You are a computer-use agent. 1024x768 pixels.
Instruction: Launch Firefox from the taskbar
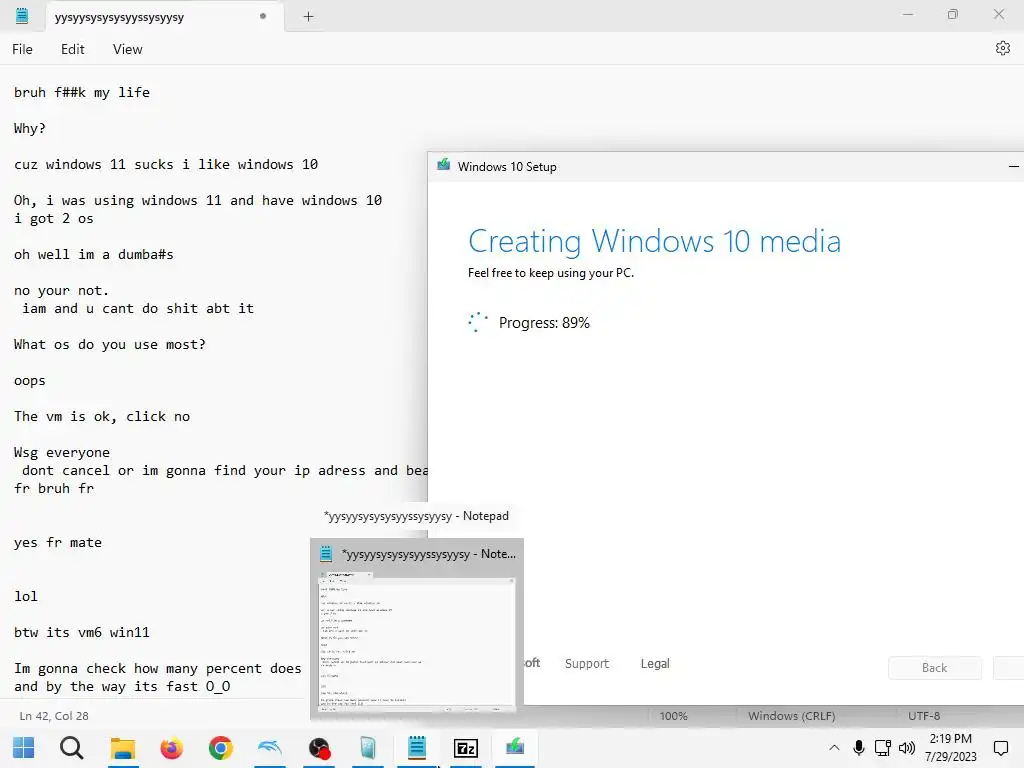click(172, 748)
